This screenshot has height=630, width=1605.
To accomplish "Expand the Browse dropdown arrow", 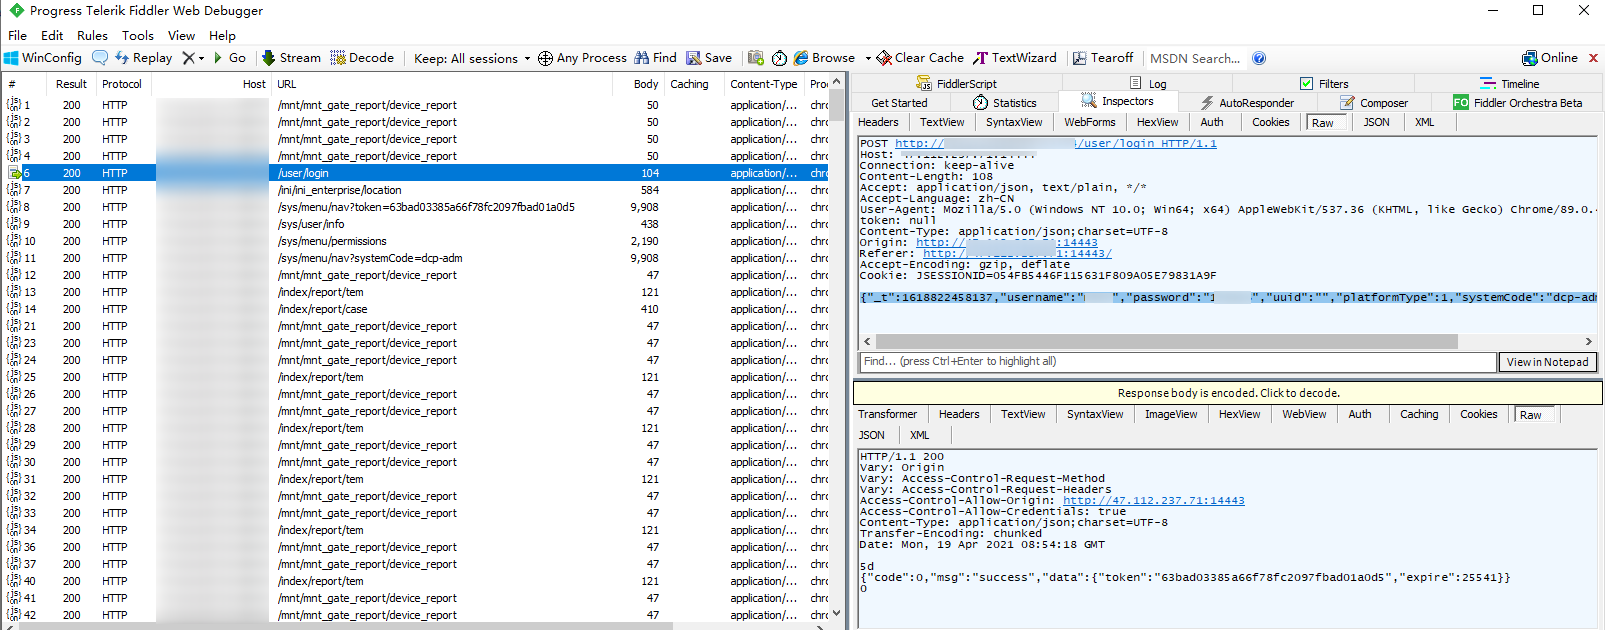I will pyautogui.click(x=868, y=58).
